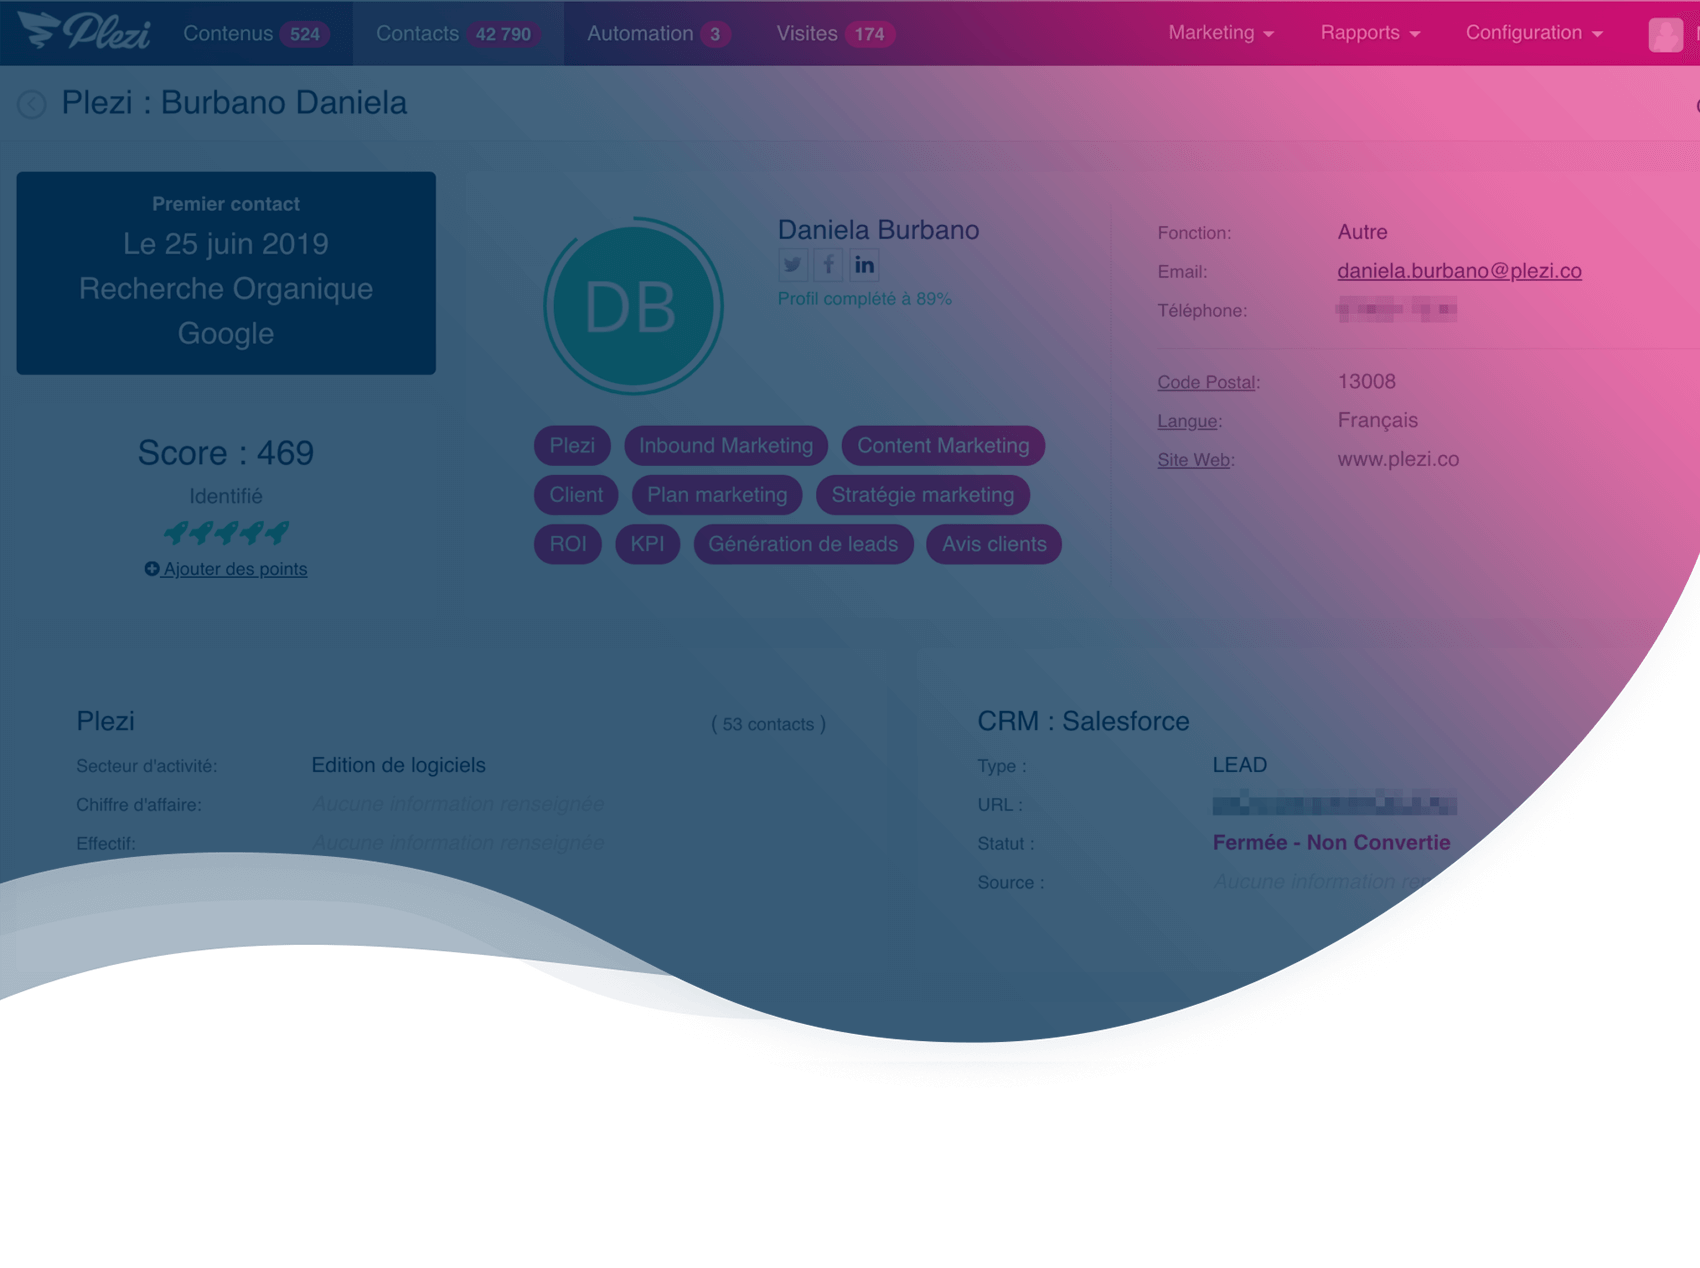Click the Plezi bird logo
This screenshot has height=1268, width=1700.
(x=84, y=31)
